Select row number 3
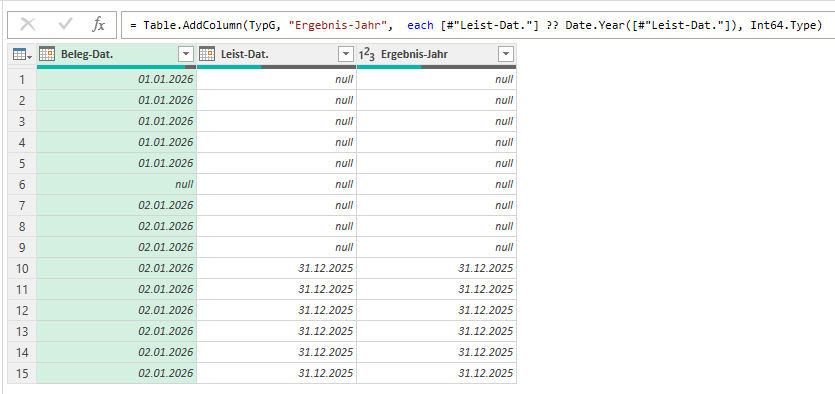Viewport: 835px width, 394px height. pos(22,121)
